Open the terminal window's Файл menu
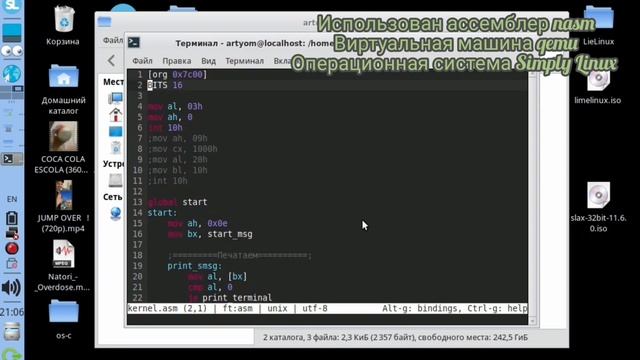The image size is (640, 360). 142,61
